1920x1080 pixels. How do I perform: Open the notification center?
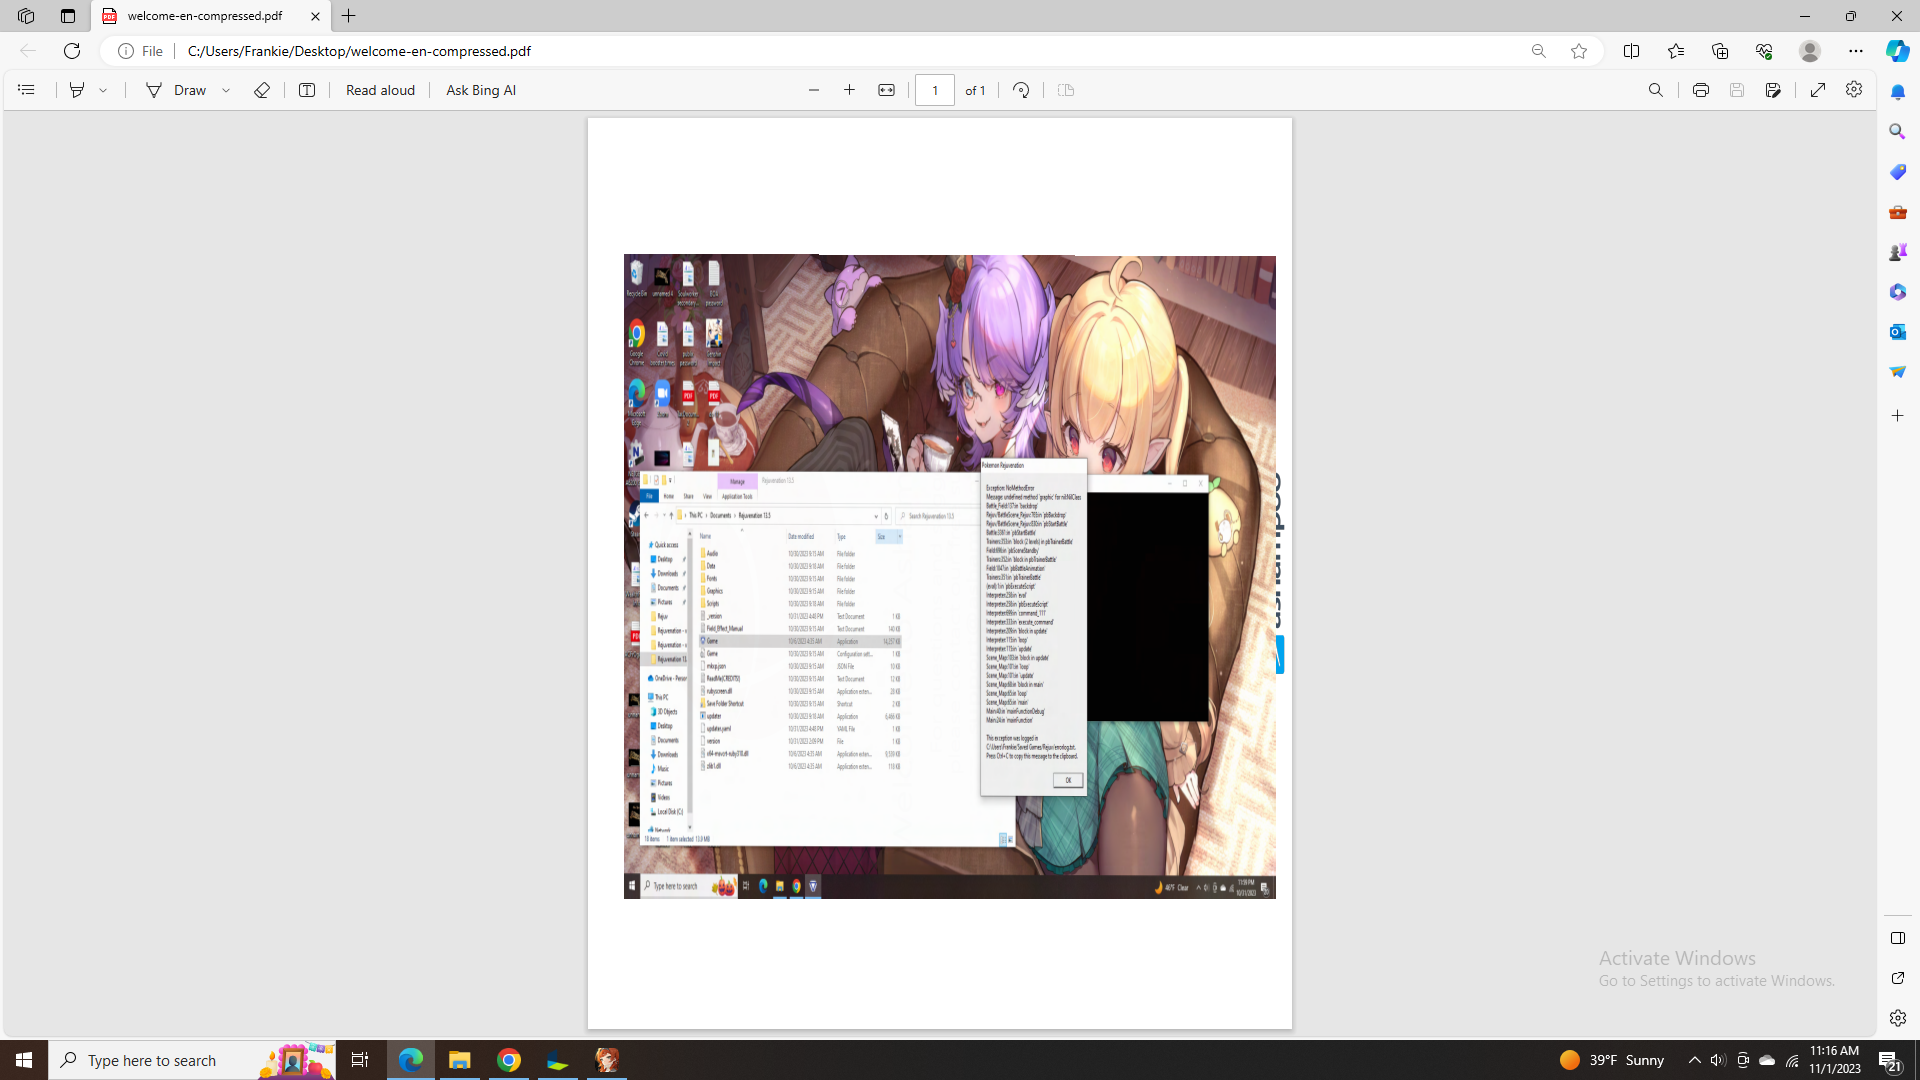point(1889,1060)
